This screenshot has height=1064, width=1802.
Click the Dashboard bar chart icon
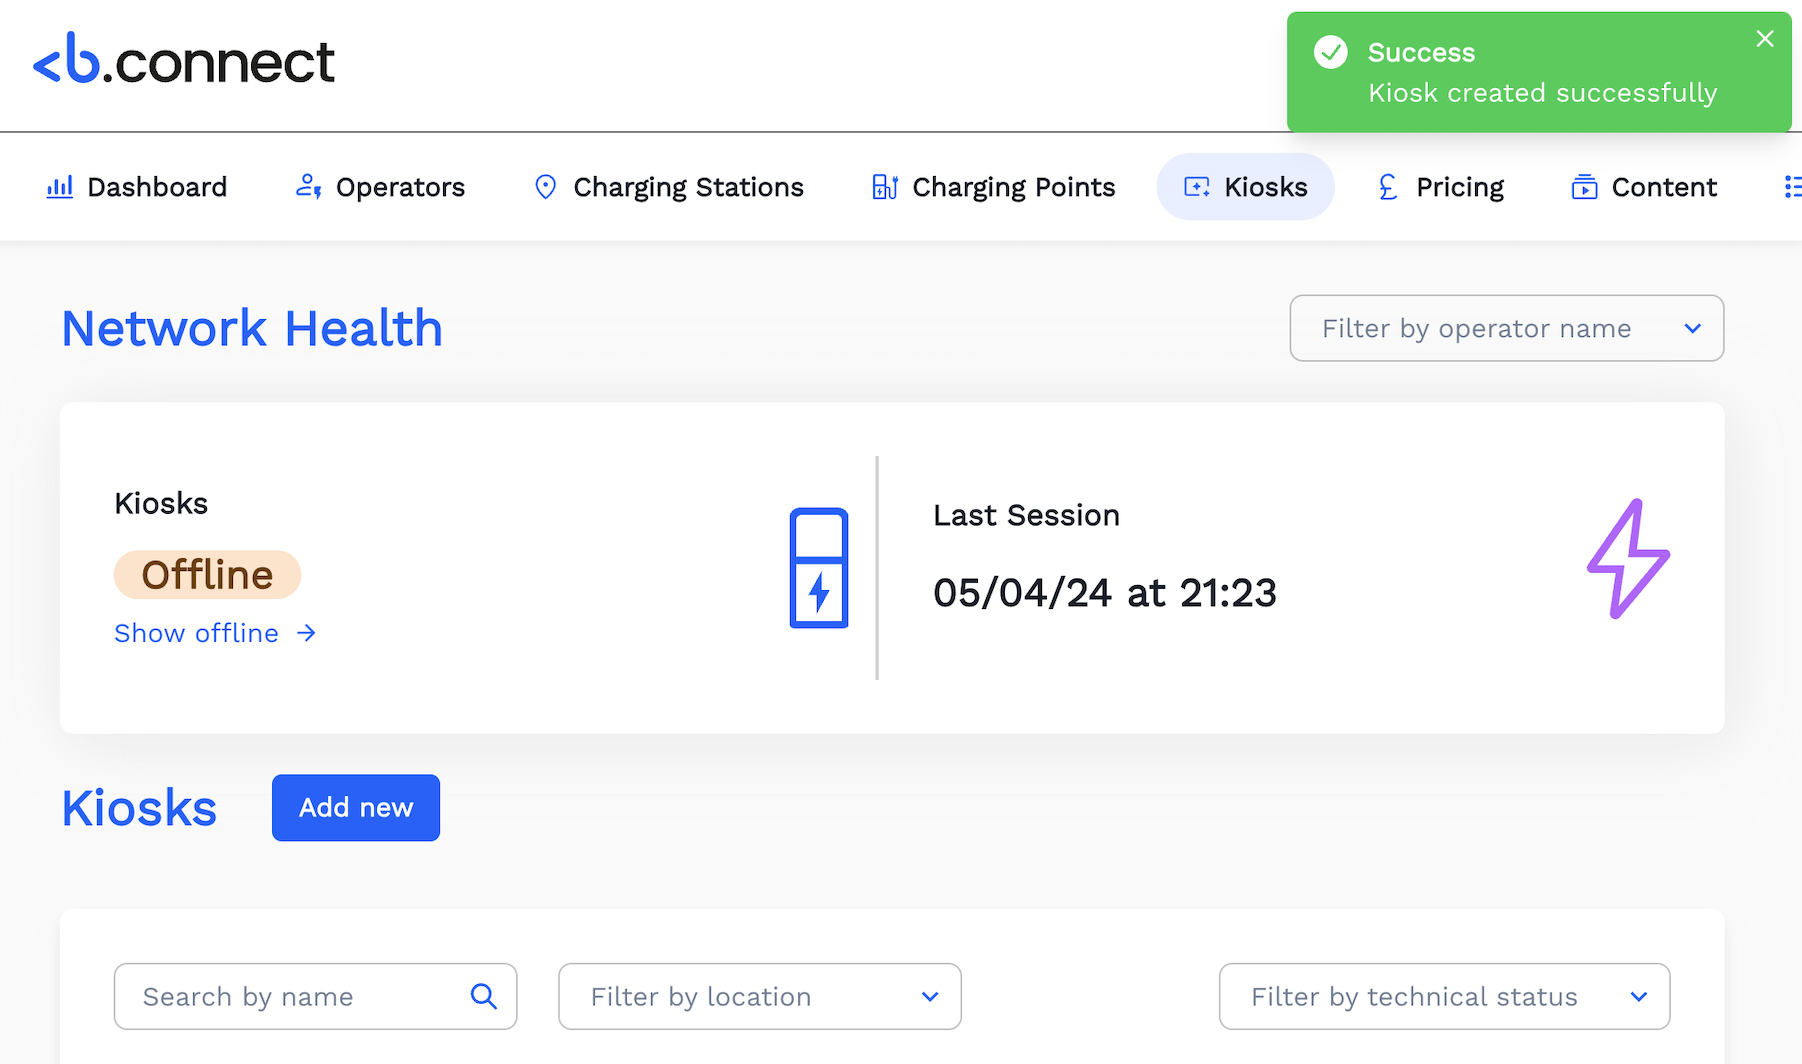coord(60,187)
